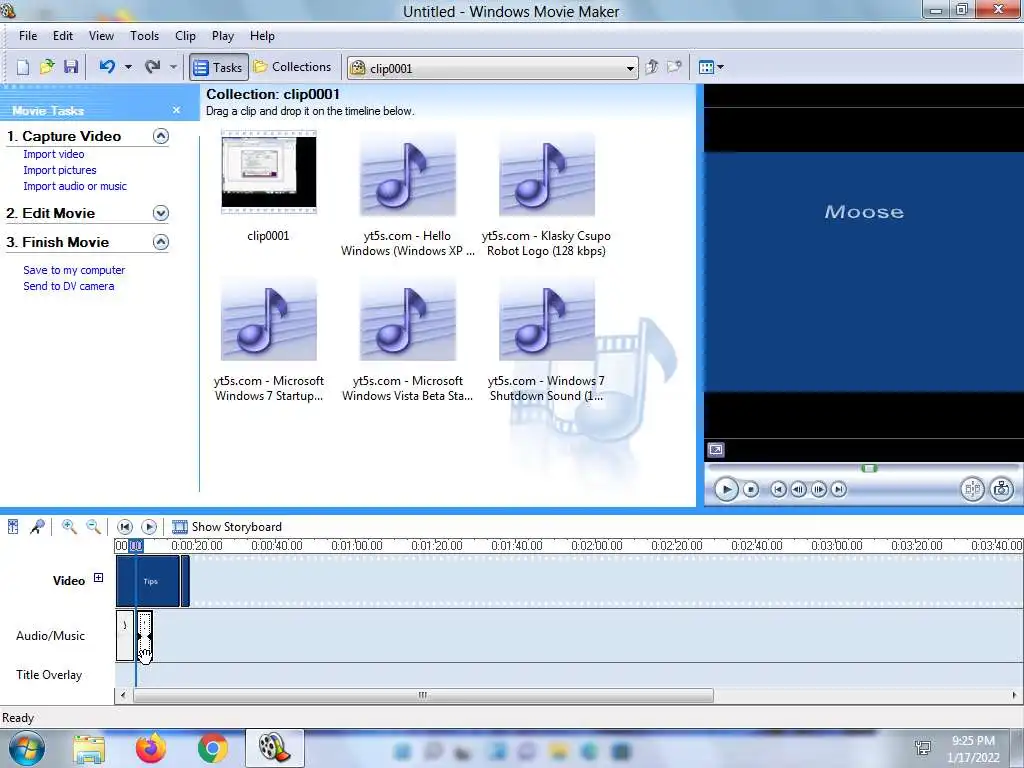
Task: Open the Play menu
Action: [223, 36]
